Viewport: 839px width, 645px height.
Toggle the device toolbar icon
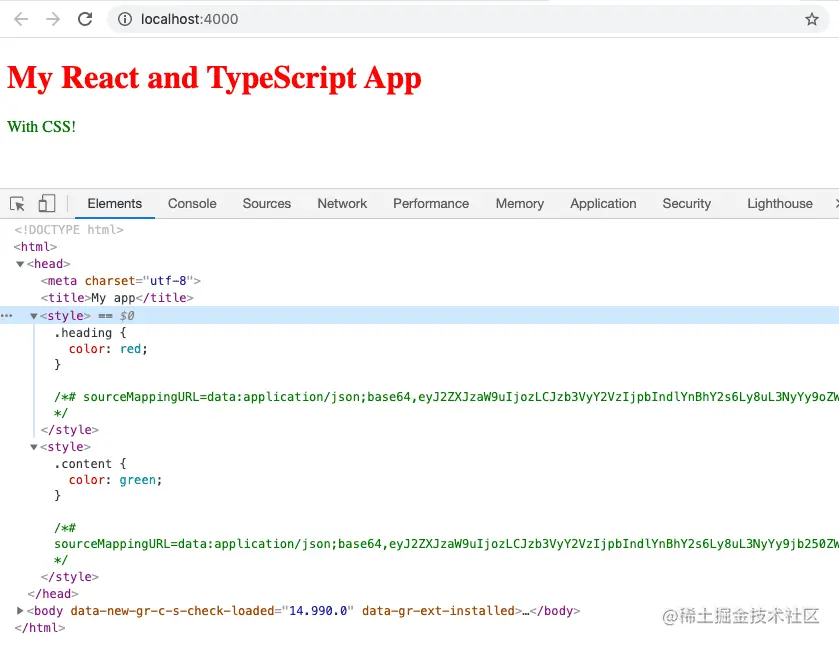pos(47,203)
